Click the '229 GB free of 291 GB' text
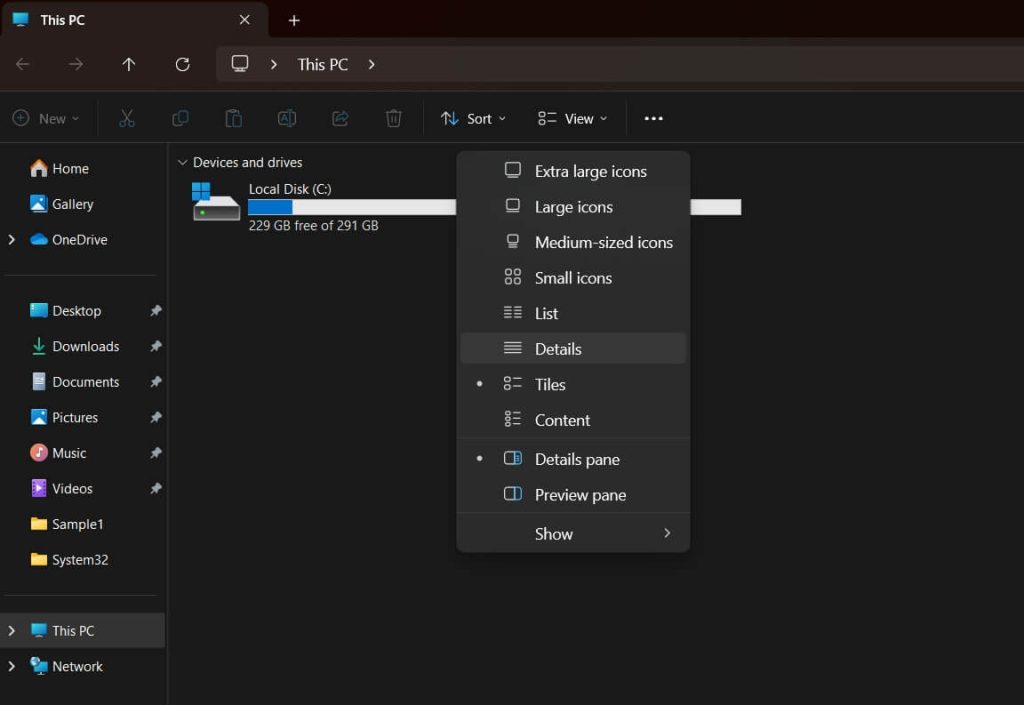Screen dimensions: 1024x705 tap(313, 225)
